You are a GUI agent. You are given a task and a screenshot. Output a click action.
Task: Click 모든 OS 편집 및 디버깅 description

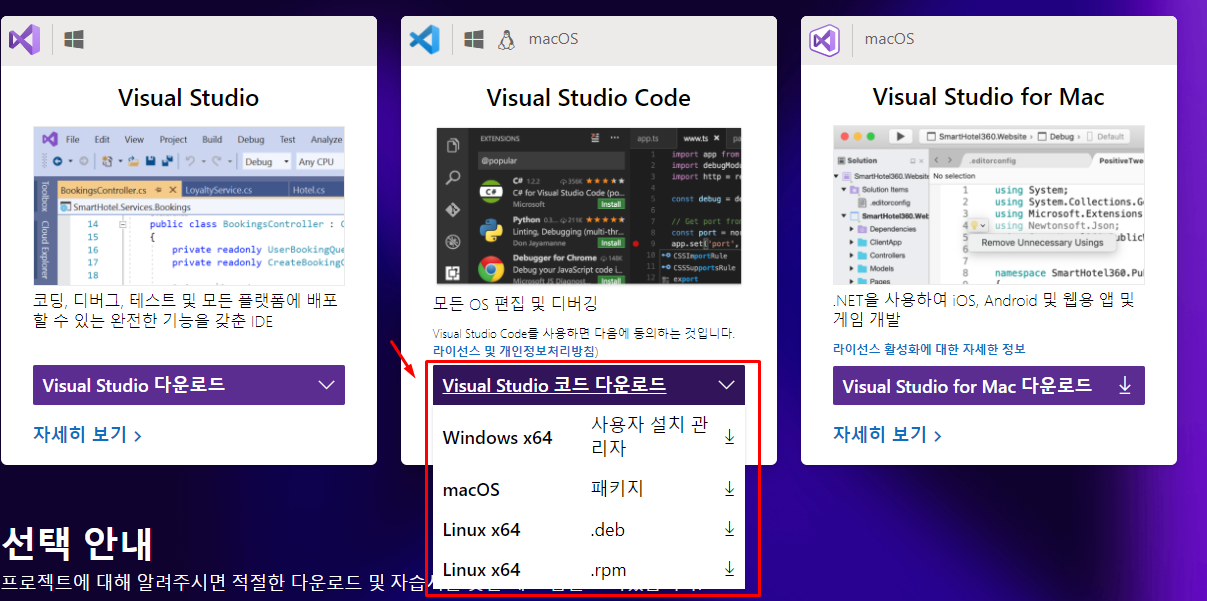click(x=515, y=303)
